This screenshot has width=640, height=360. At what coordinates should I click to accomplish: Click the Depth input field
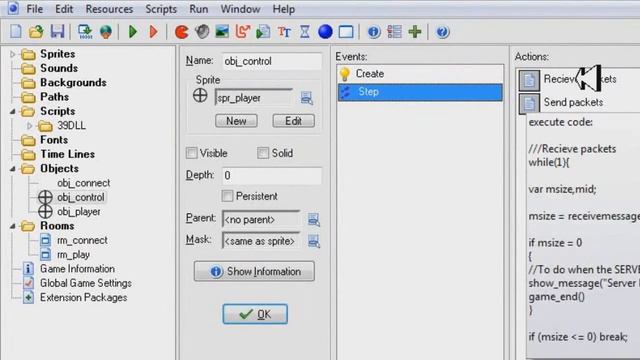[x=271, y=176]
